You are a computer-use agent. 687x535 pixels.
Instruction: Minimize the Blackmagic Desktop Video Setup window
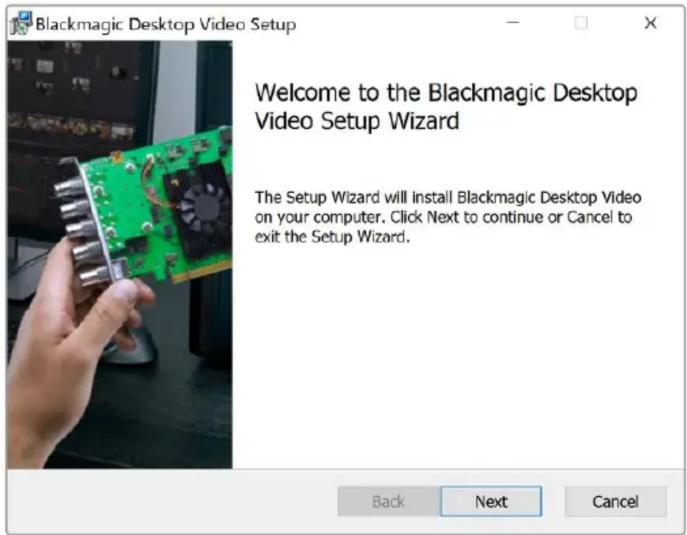point(513,23)
